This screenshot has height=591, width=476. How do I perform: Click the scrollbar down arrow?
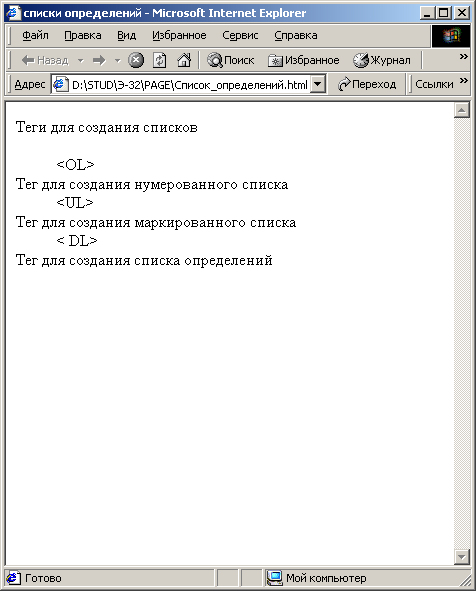(462, 557)
